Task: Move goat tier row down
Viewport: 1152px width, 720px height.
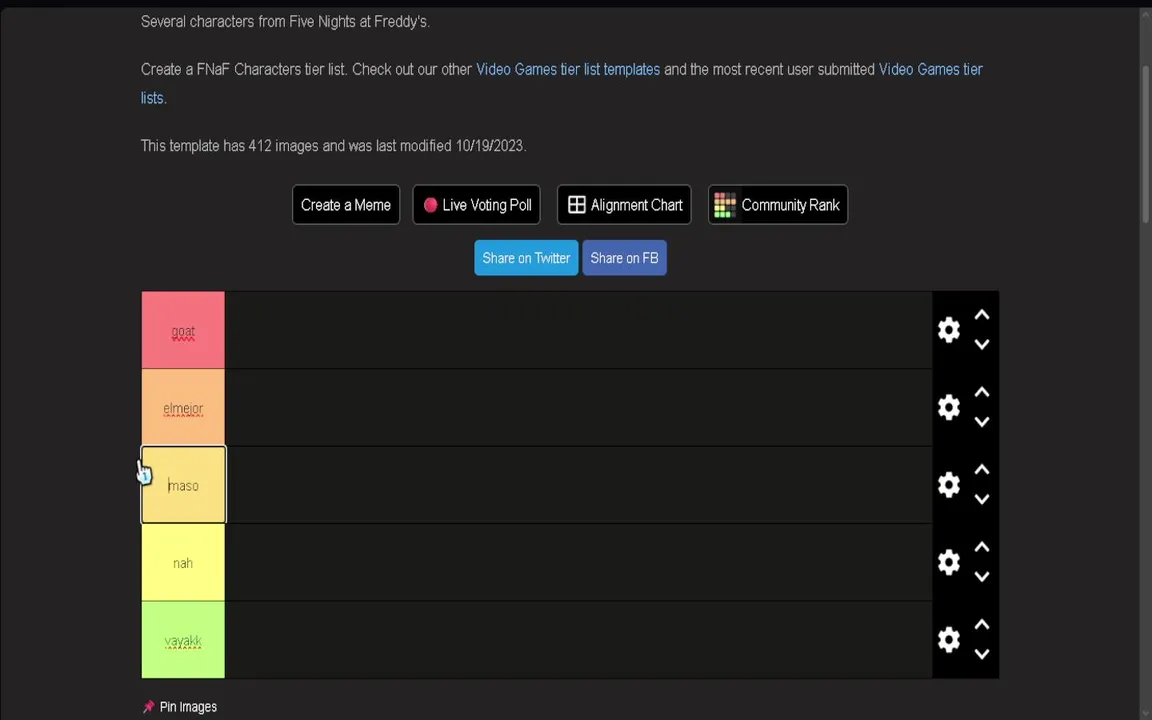Action: (982, 345)
